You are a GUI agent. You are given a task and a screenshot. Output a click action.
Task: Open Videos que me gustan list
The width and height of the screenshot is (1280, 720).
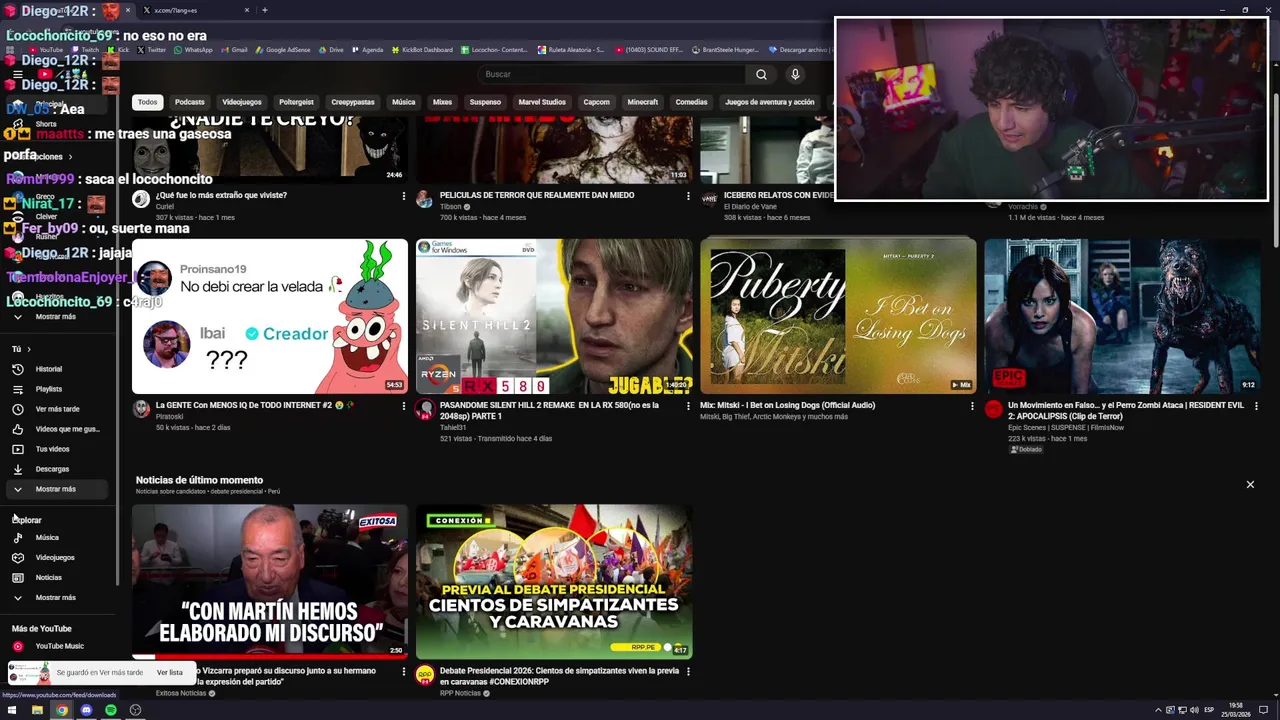click(x=67, y=429)
